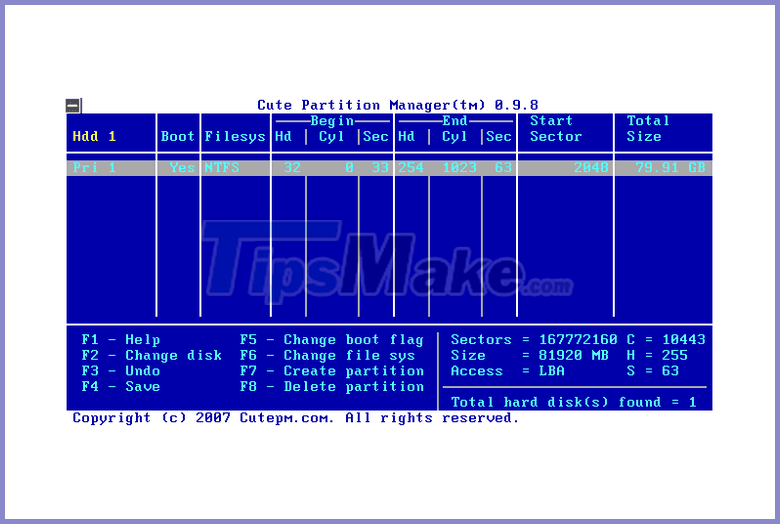Click the End cylinder value 1023
Viewport: 780px width, 524px height.
pyautogui.click(x=459, y=168)
